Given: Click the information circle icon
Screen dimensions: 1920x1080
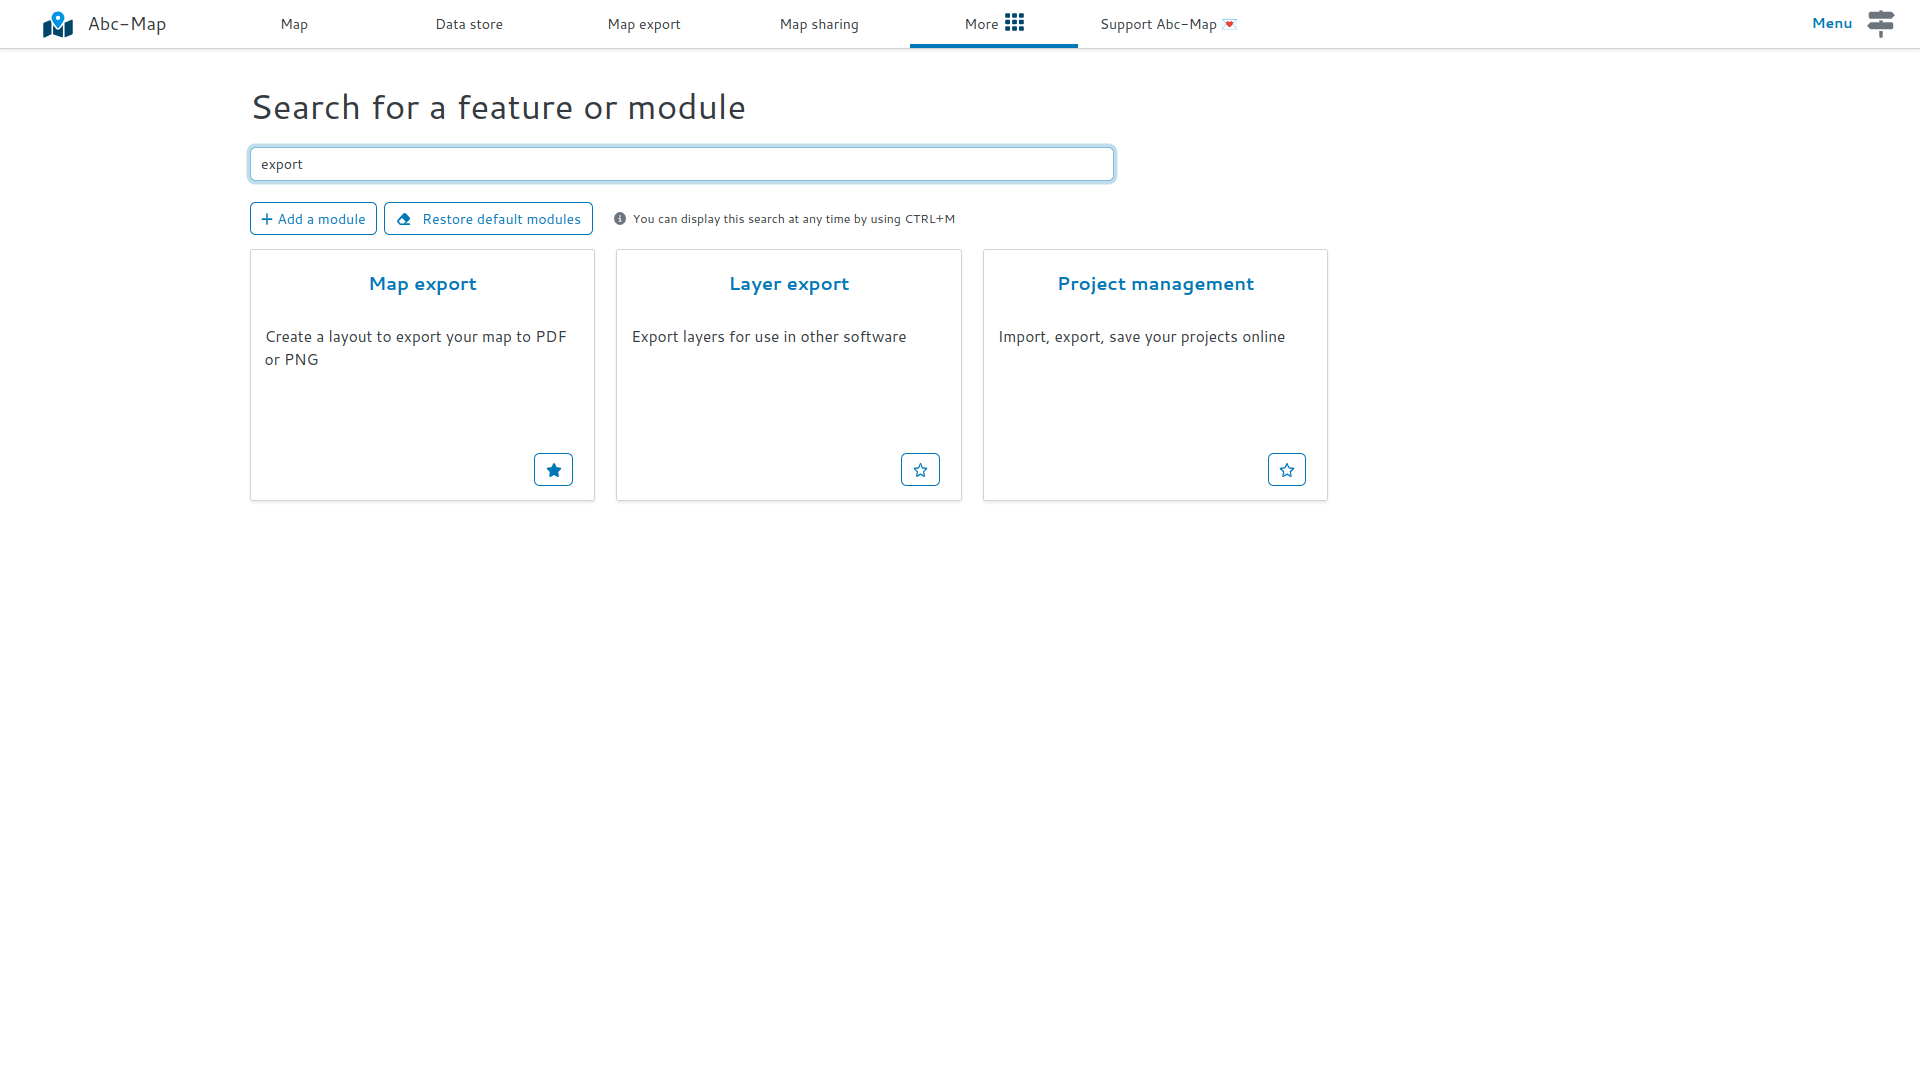Looking at the screenshot, I should pyautogui.click(x=620, y=219).
